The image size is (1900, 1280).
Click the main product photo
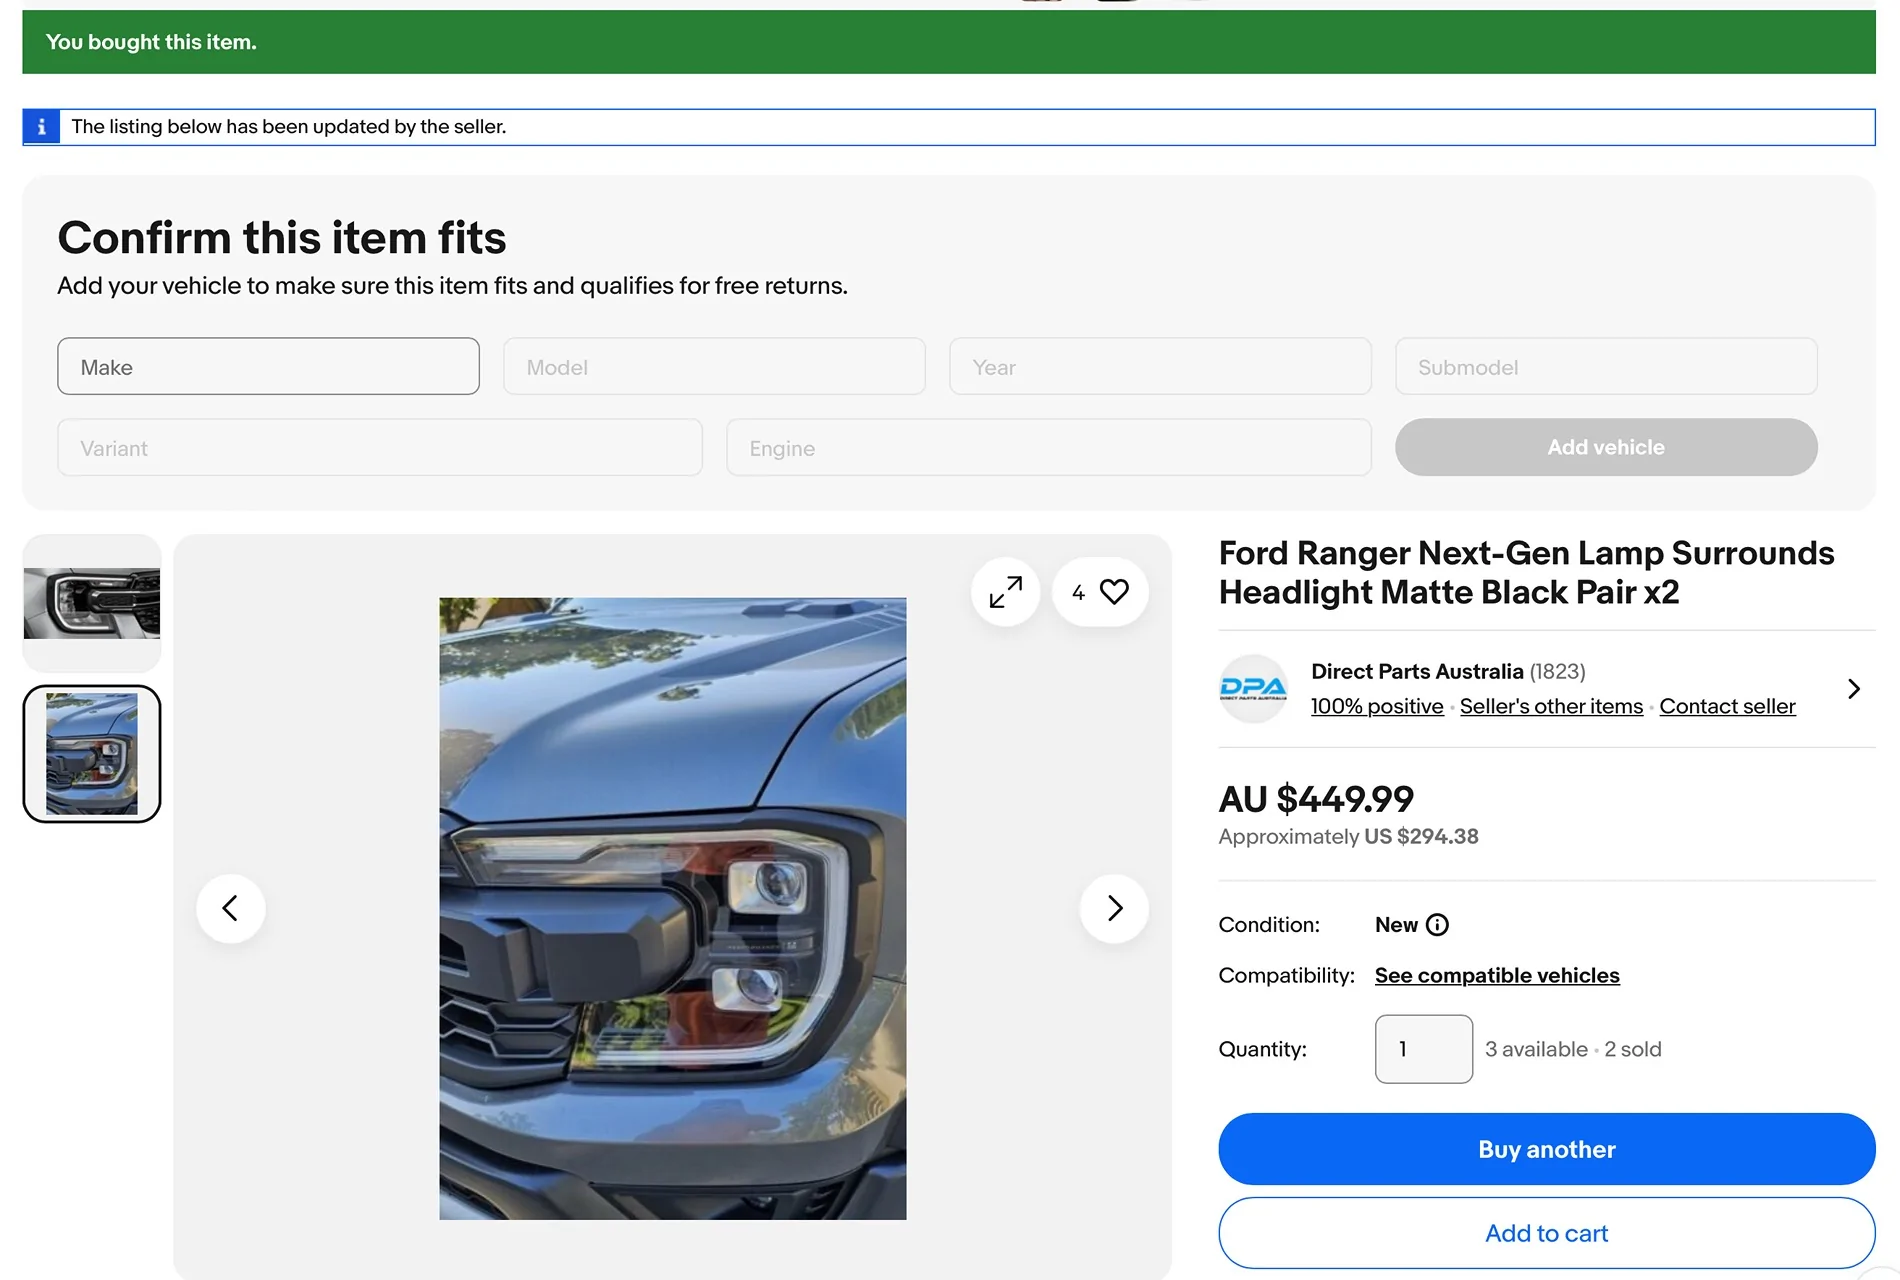[673, 908]
